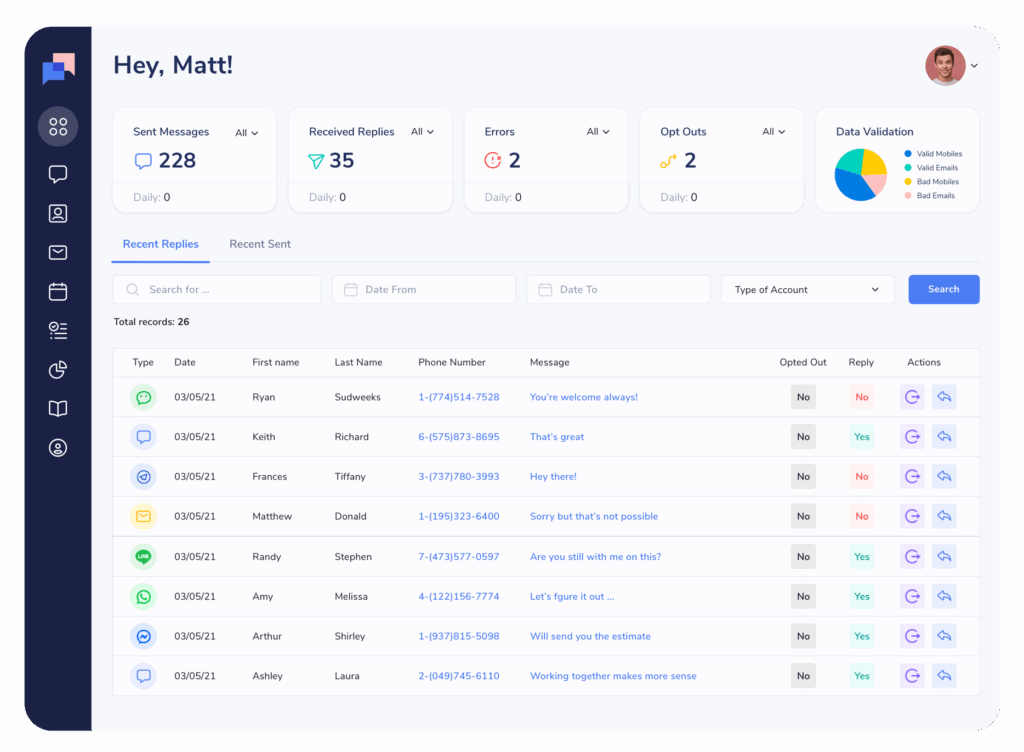
Task: Open the pie chart reports icon in sidebar
Action: pos(58,370)
